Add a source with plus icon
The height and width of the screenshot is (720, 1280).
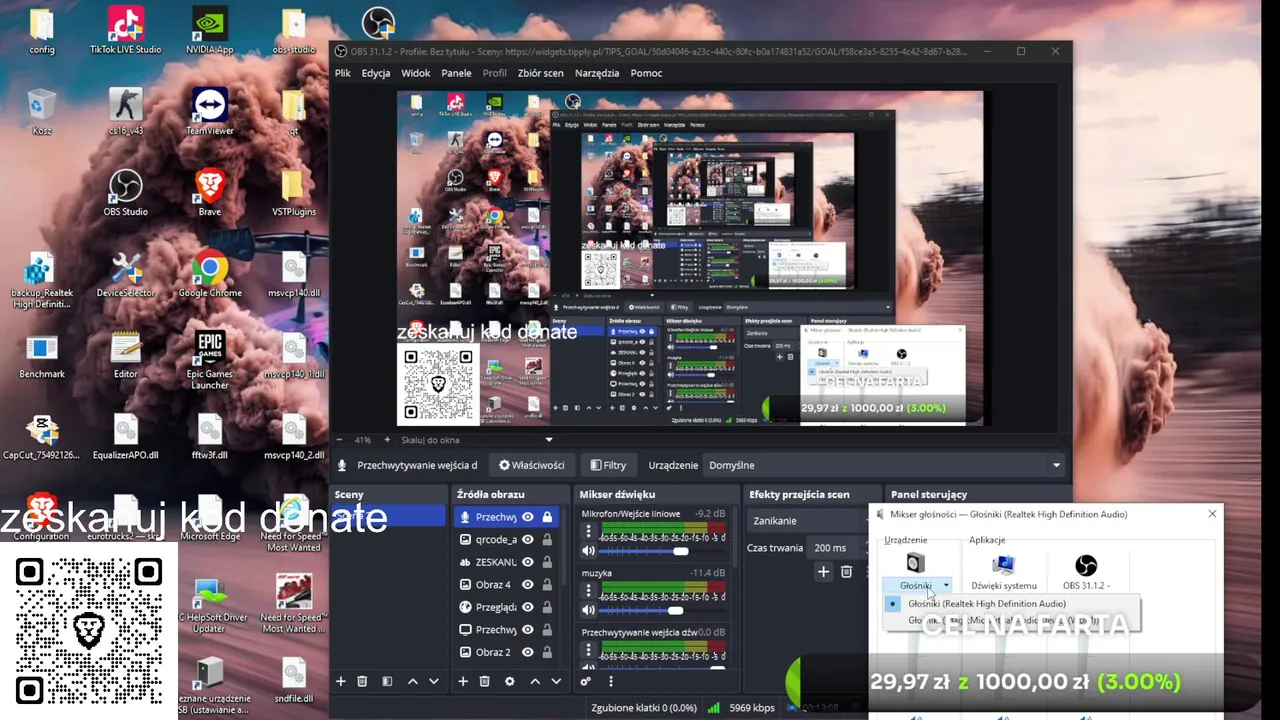463,681
